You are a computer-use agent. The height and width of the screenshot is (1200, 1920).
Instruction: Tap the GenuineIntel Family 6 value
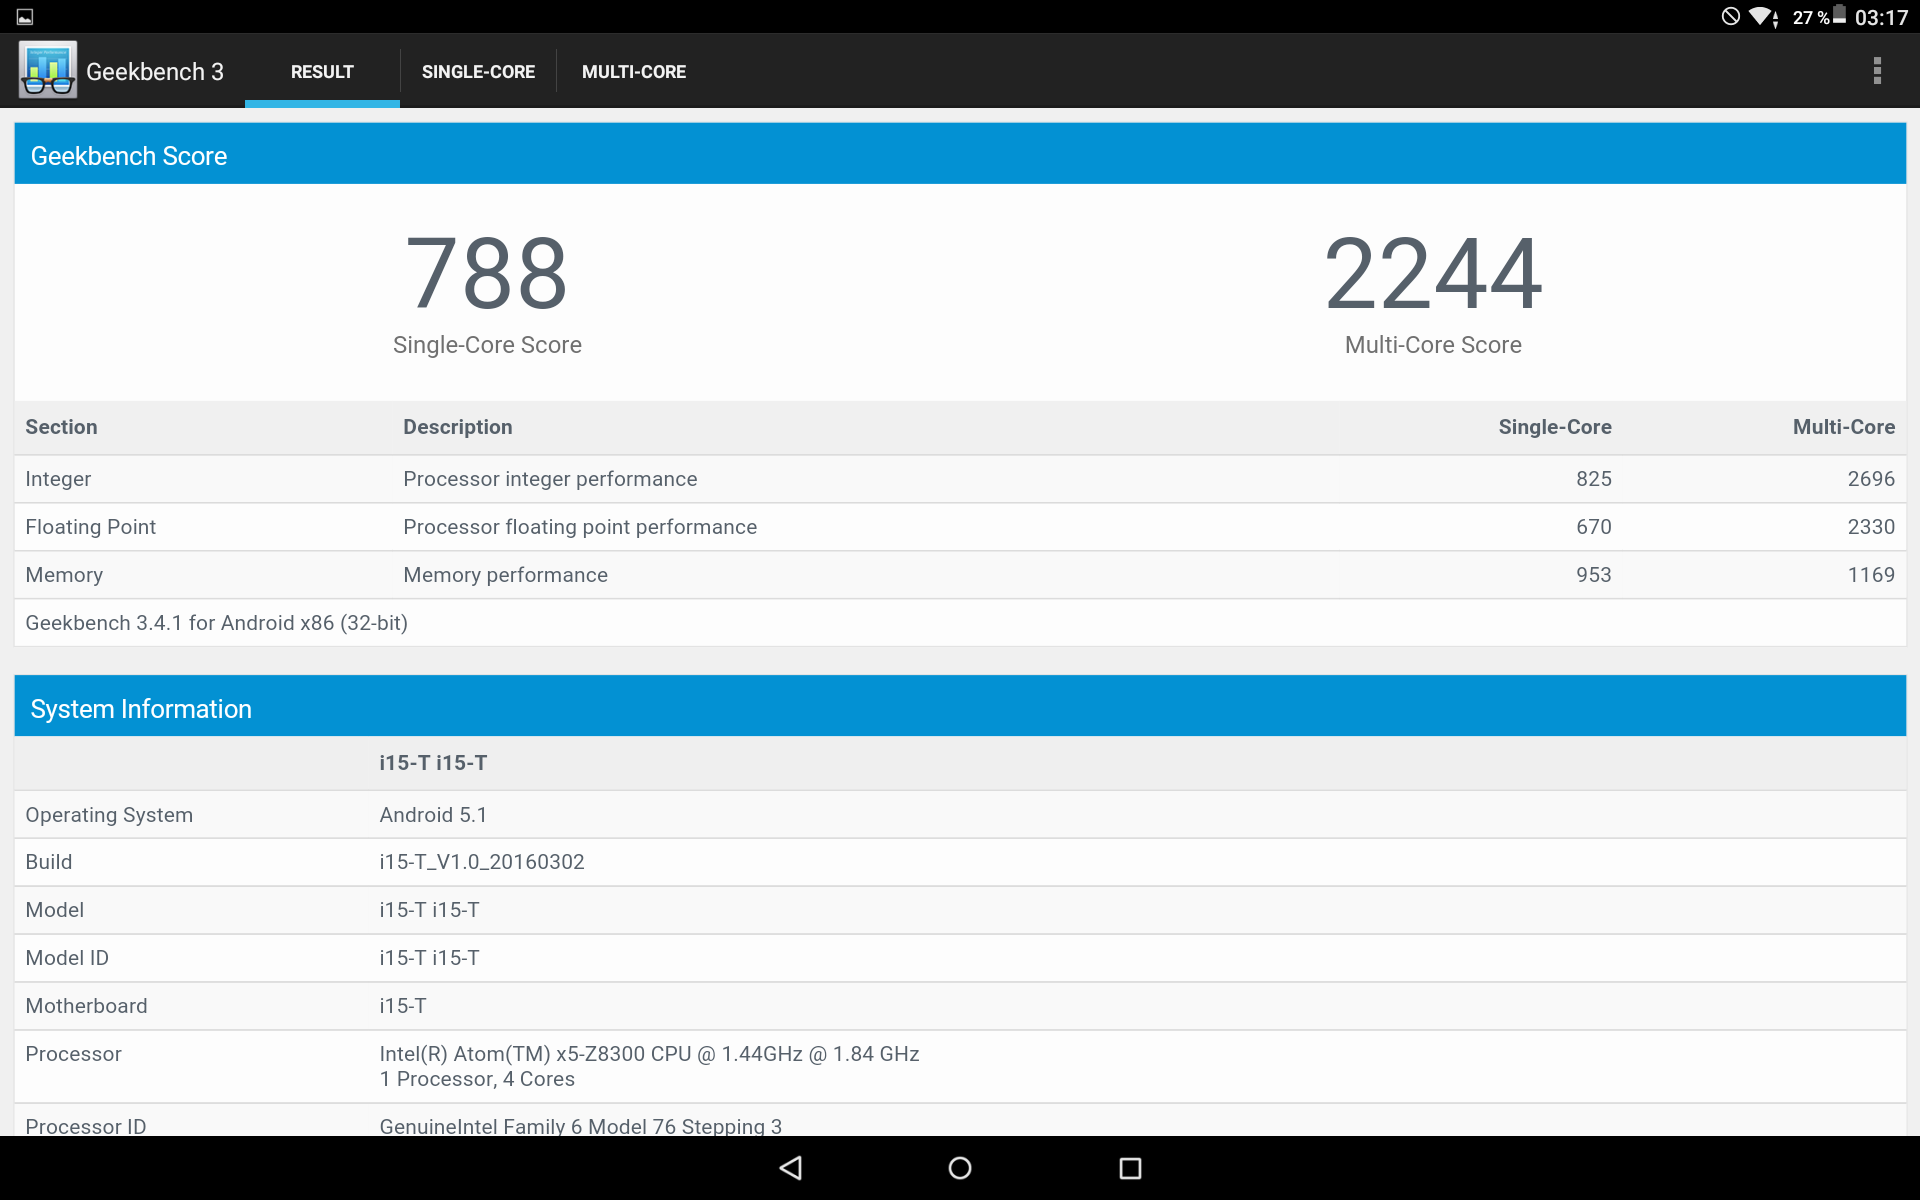pyautogui.click(x=580, y=1125)
